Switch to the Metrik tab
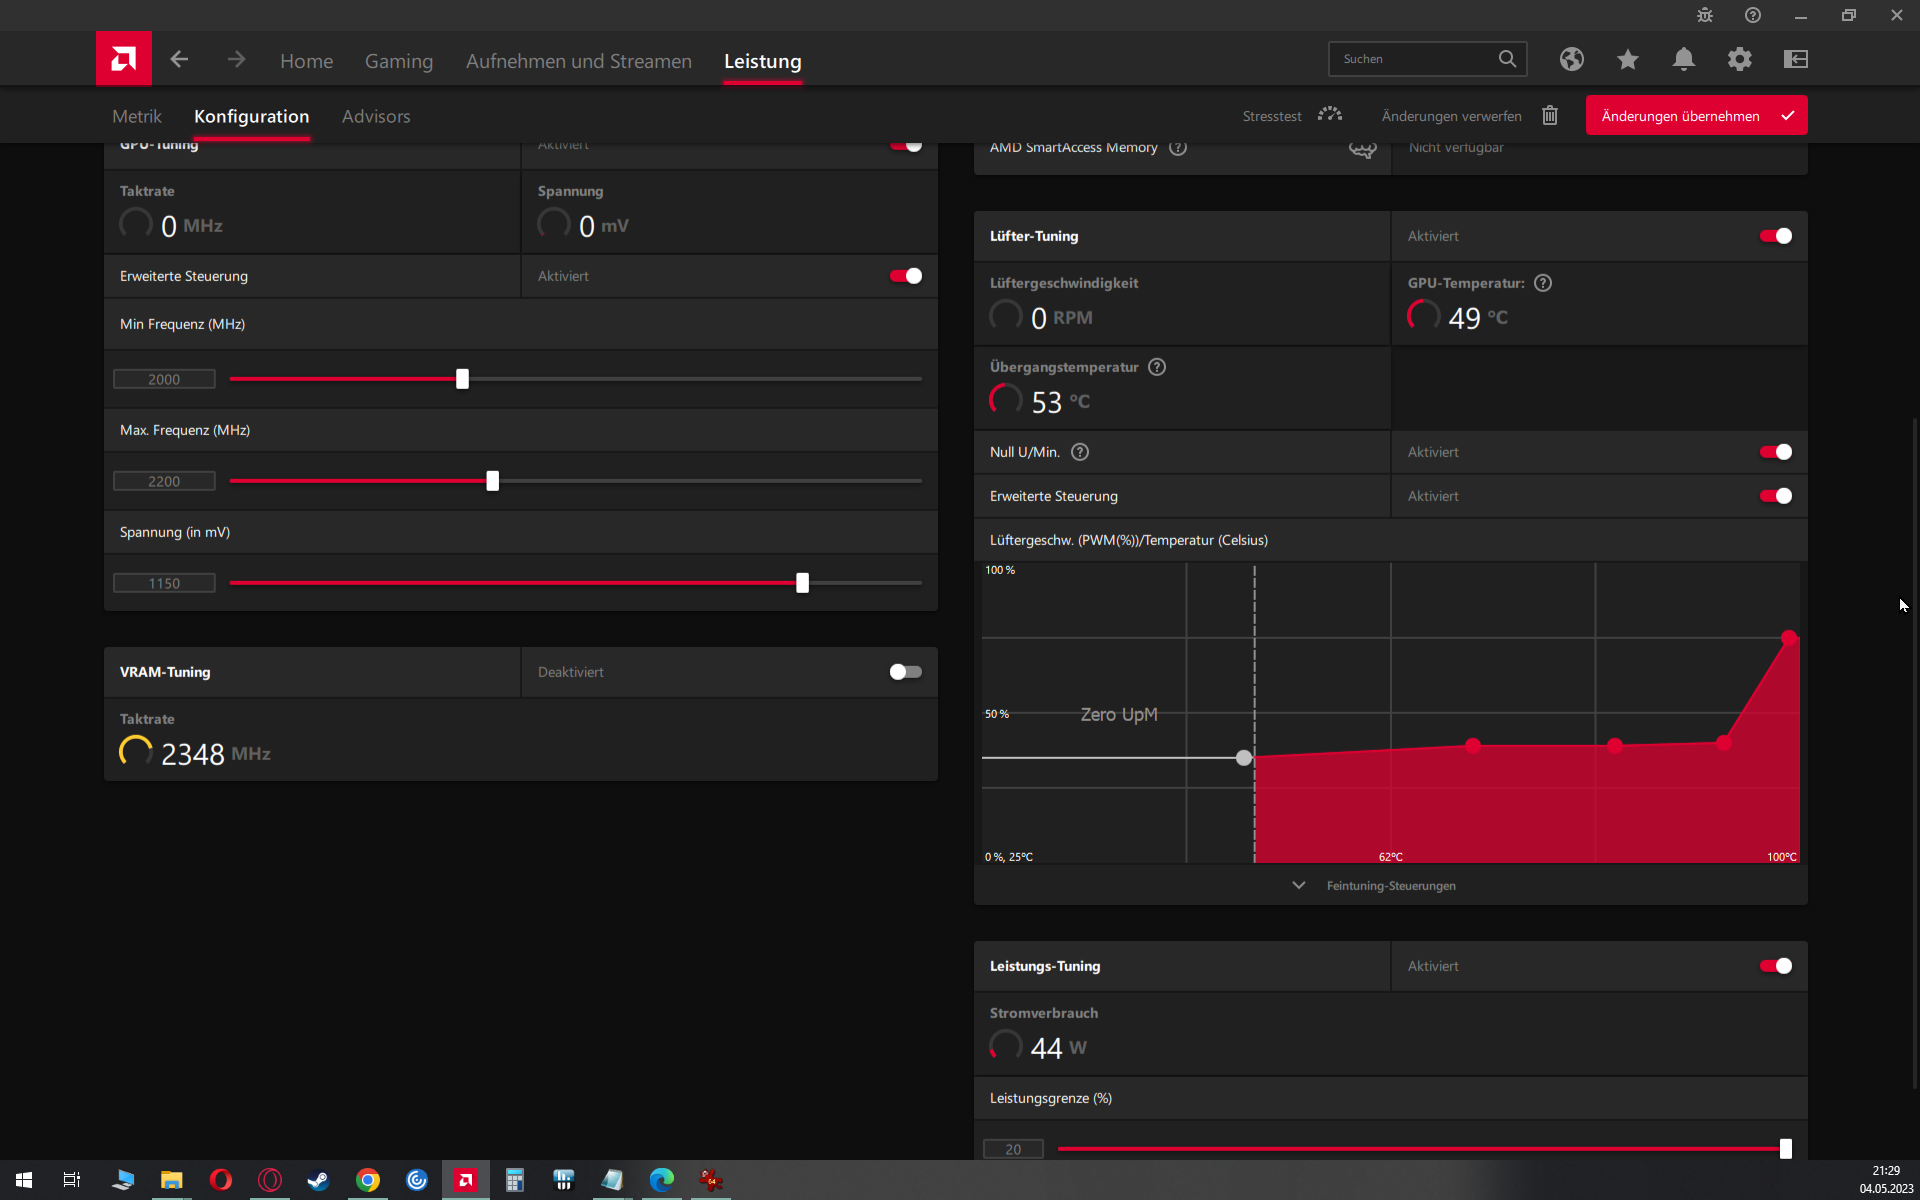1920x1200 pixels. tap(137, 116)
